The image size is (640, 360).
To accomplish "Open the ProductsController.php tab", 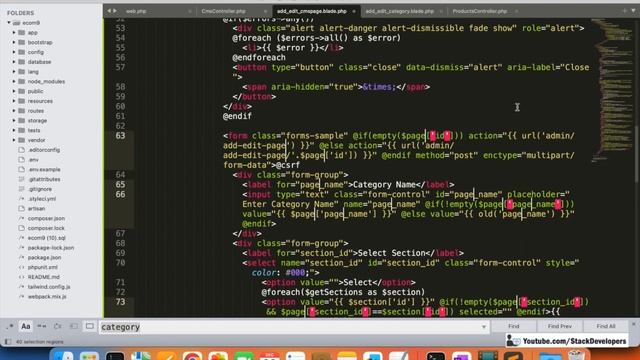I will pyautogui.click(x=480, y=11).
